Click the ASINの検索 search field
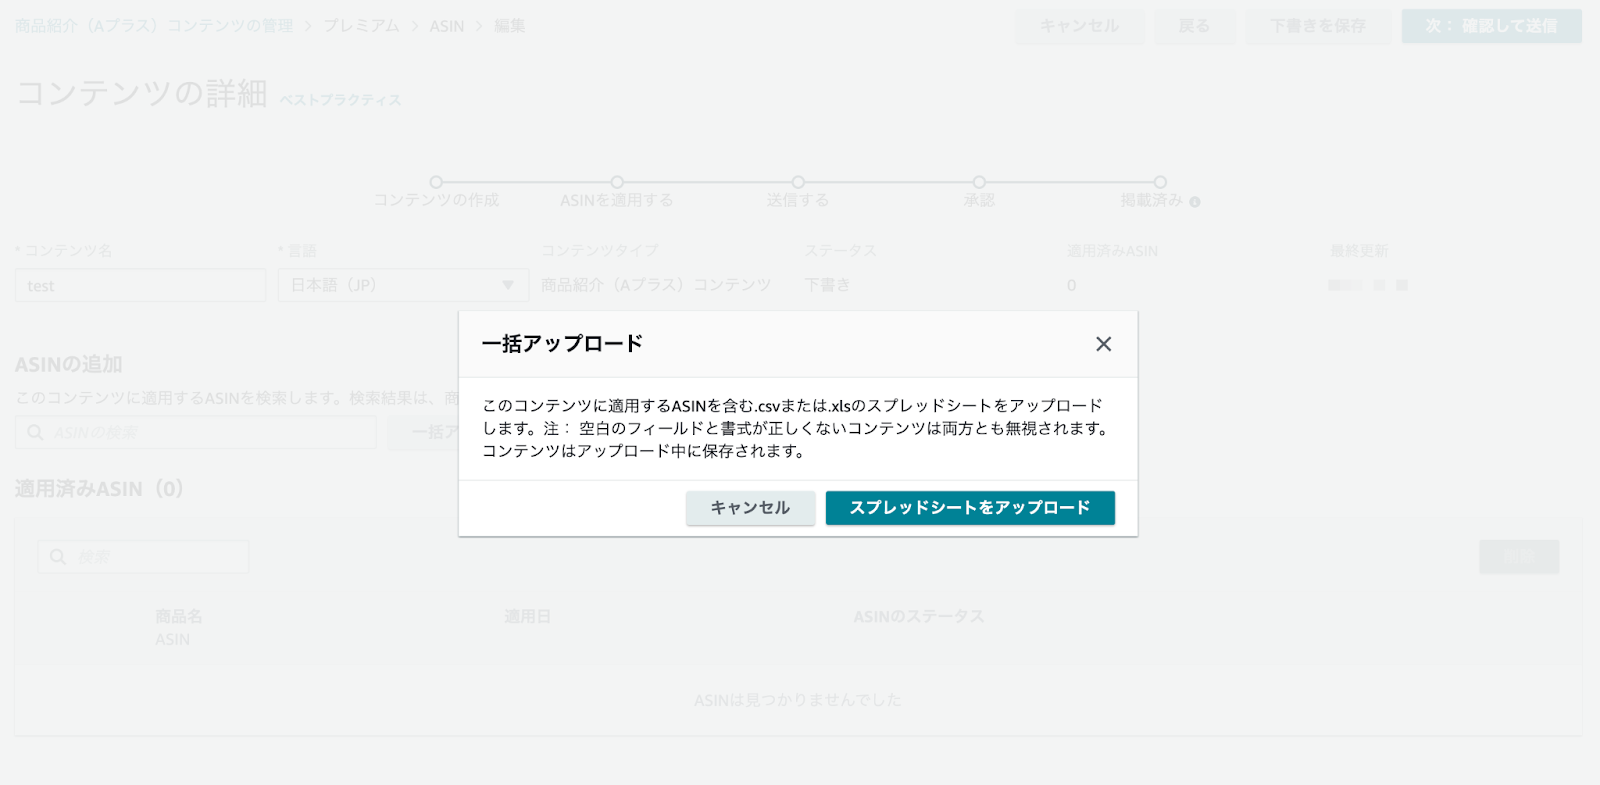Image resolution: width=1600 pixels, height=785 pixels. pos(196,432)
